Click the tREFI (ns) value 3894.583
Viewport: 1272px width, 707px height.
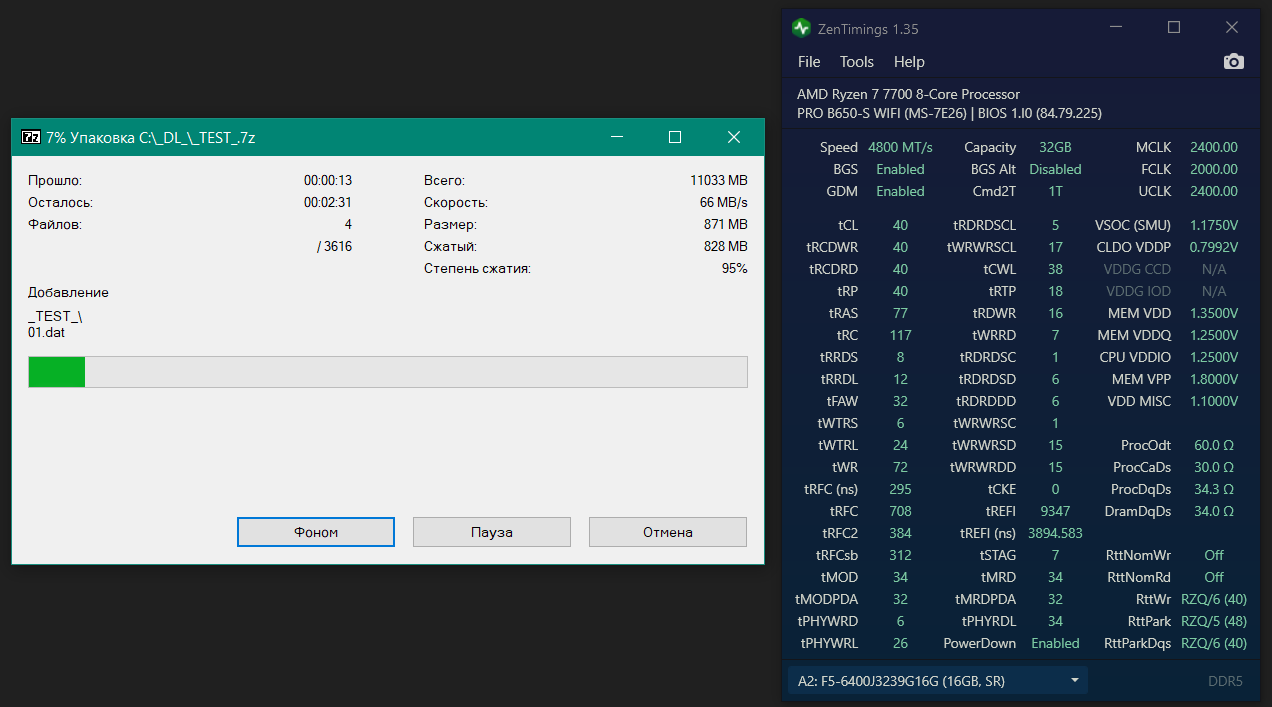pyautogui.click(x=1055, y=533)
